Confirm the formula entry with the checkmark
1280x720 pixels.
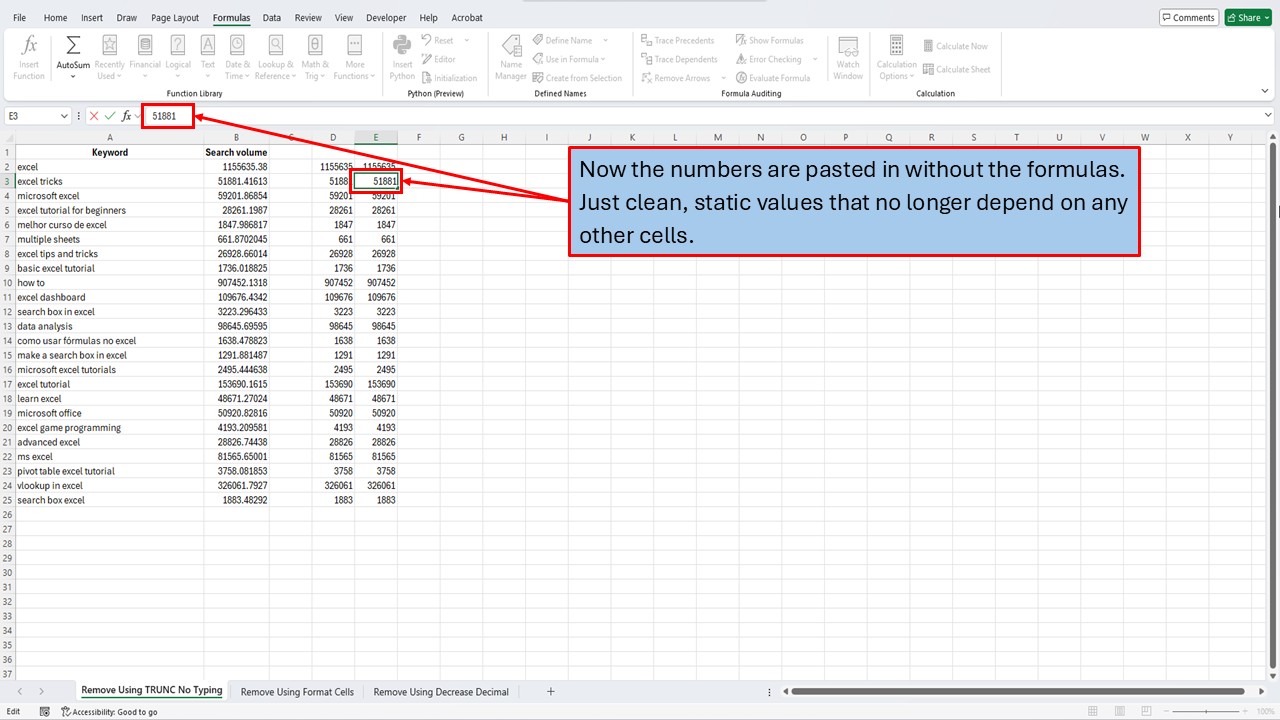coord(111,116)
